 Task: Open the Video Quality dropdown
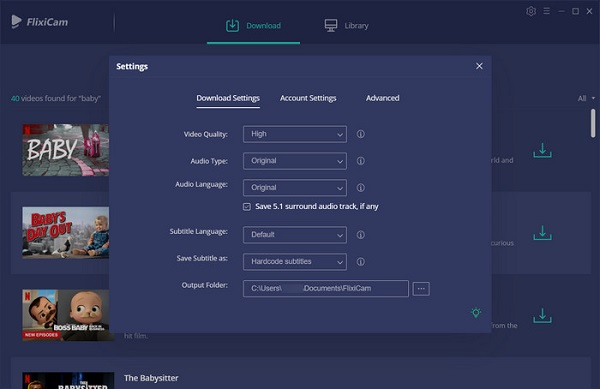[x=295, y=134]
